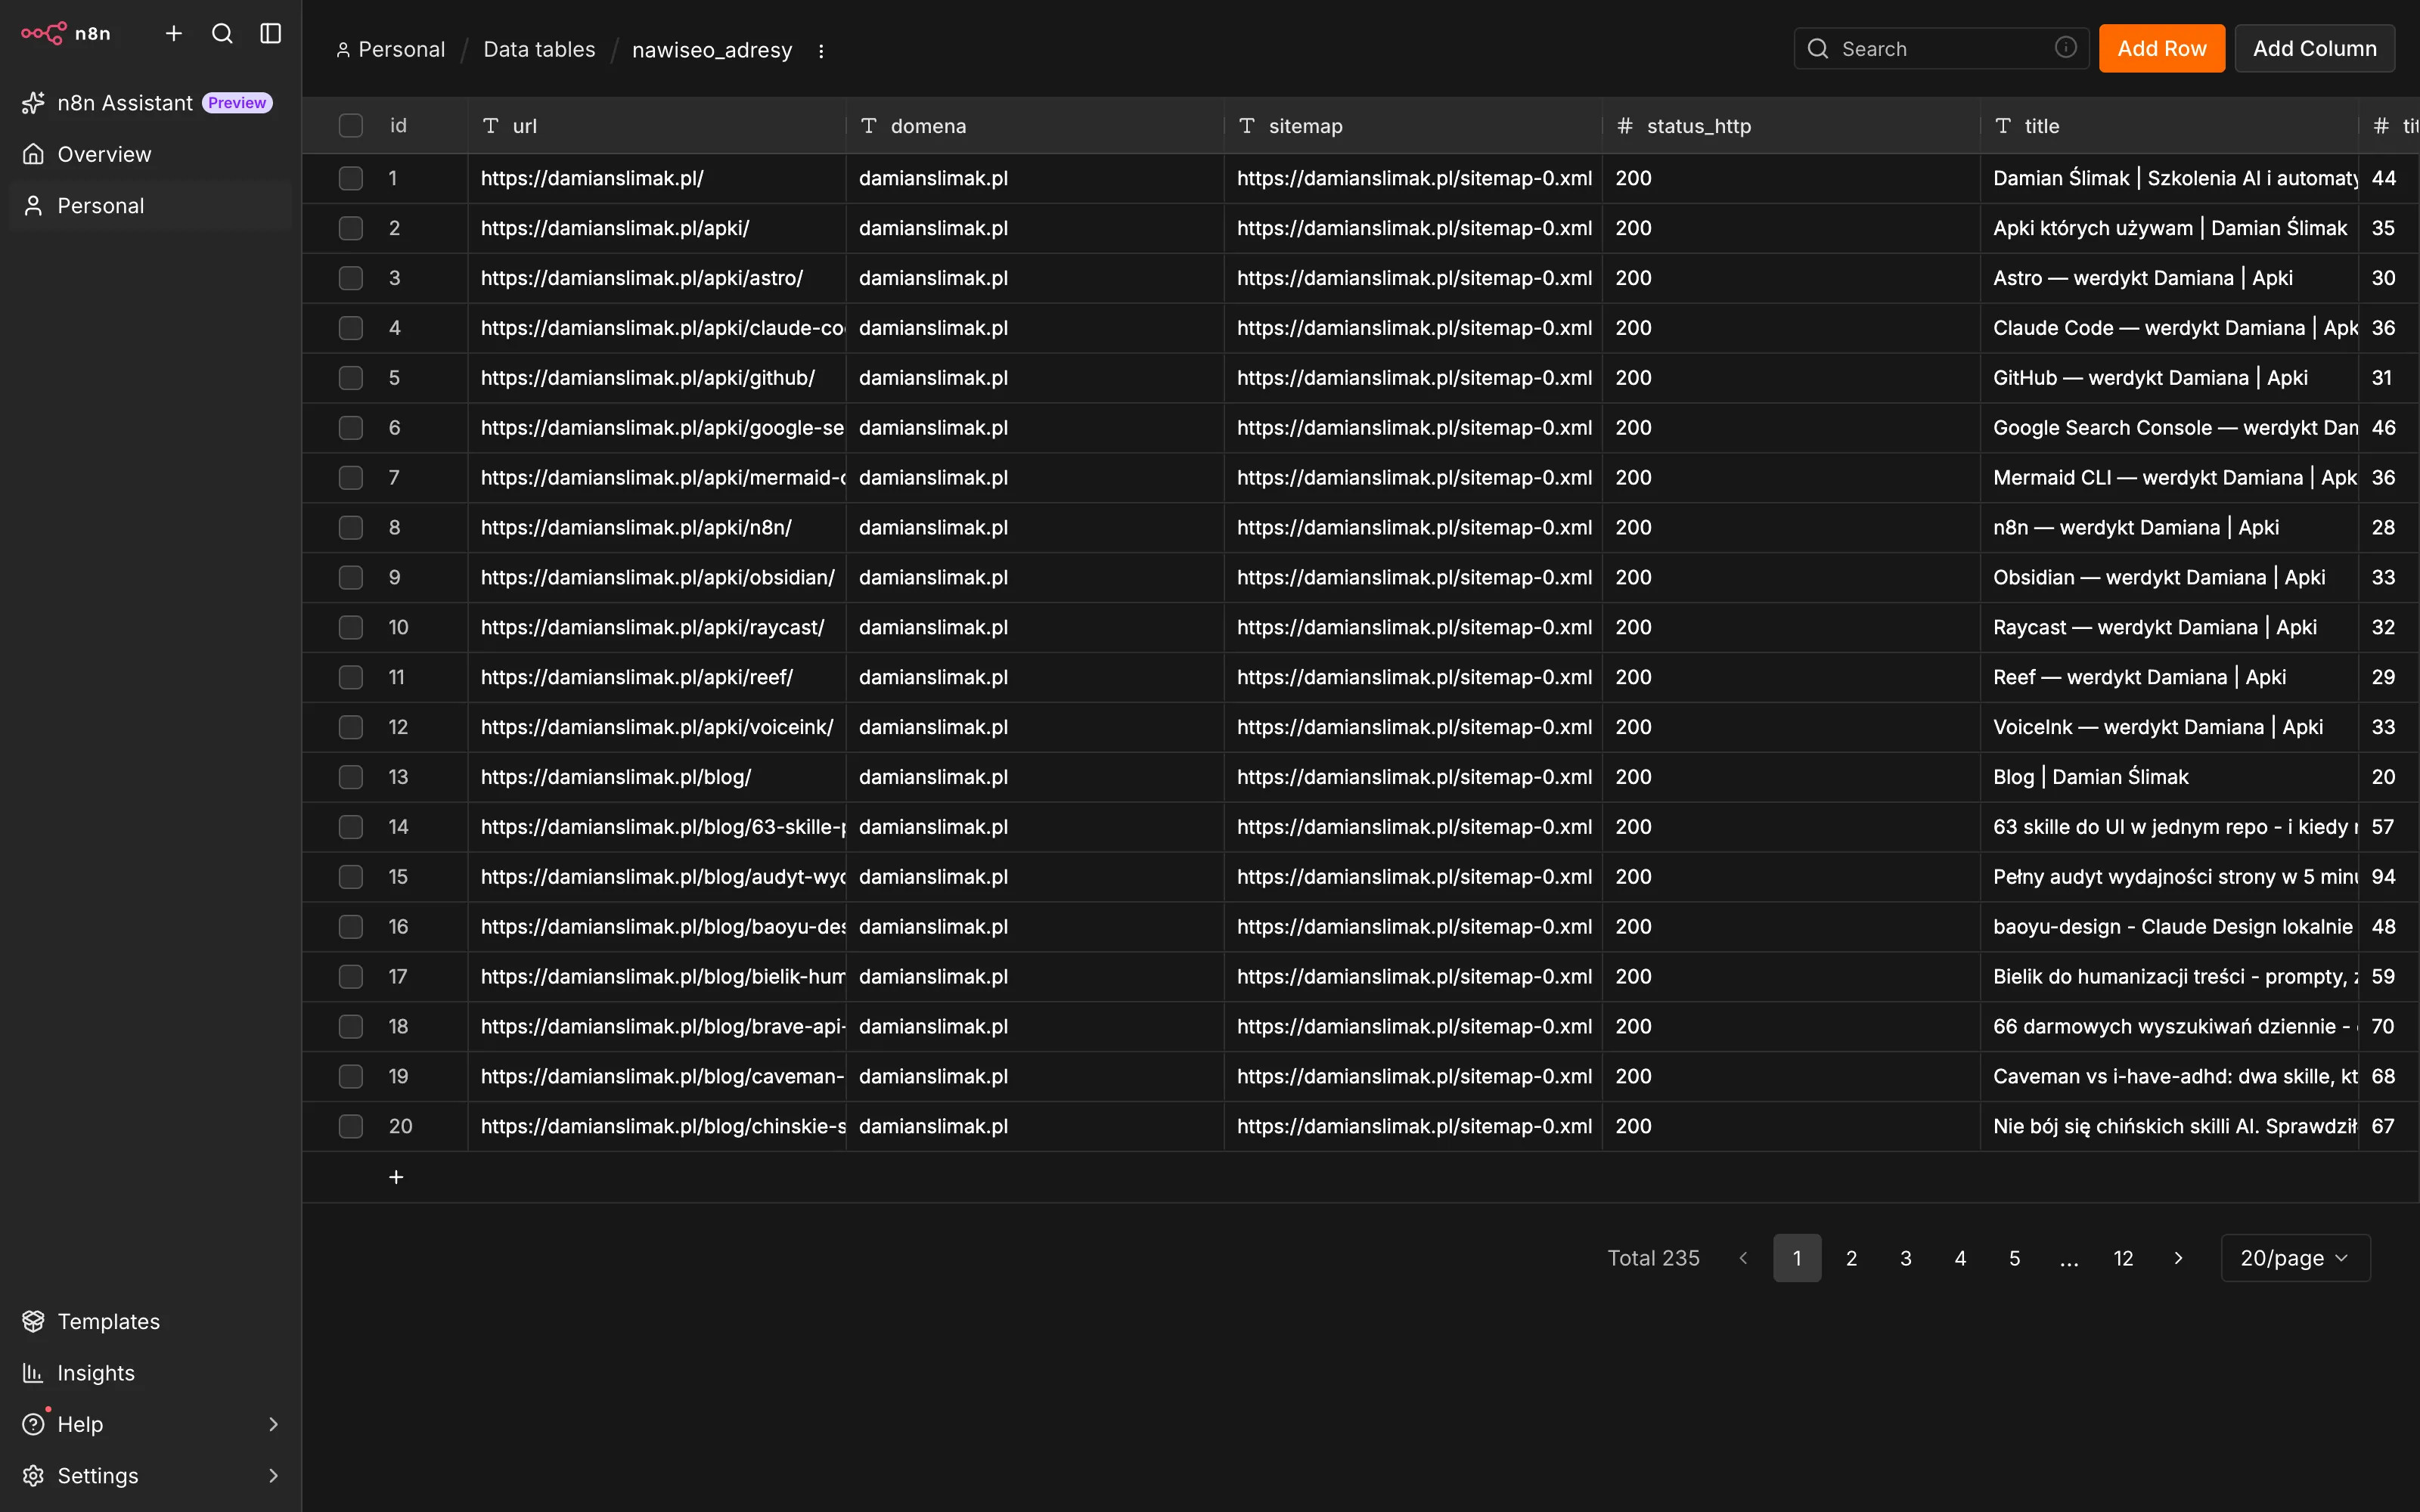Click the text-type icon of url column

[x=490, y=126]
